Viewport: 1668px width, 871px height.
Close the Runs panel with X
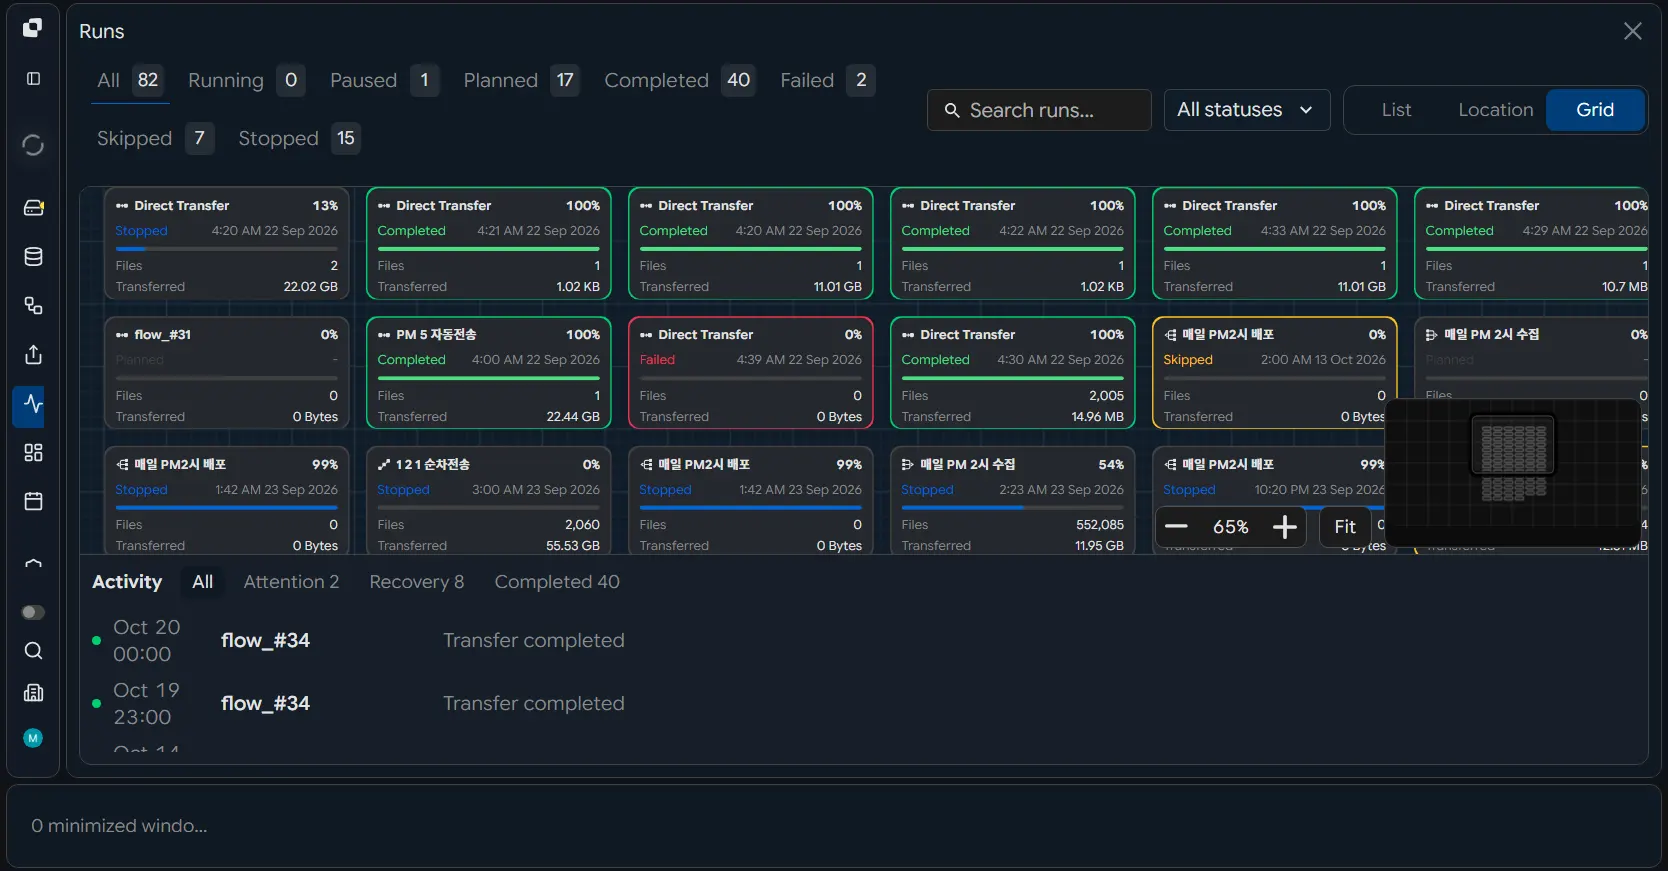click(x=1633, y=31)
